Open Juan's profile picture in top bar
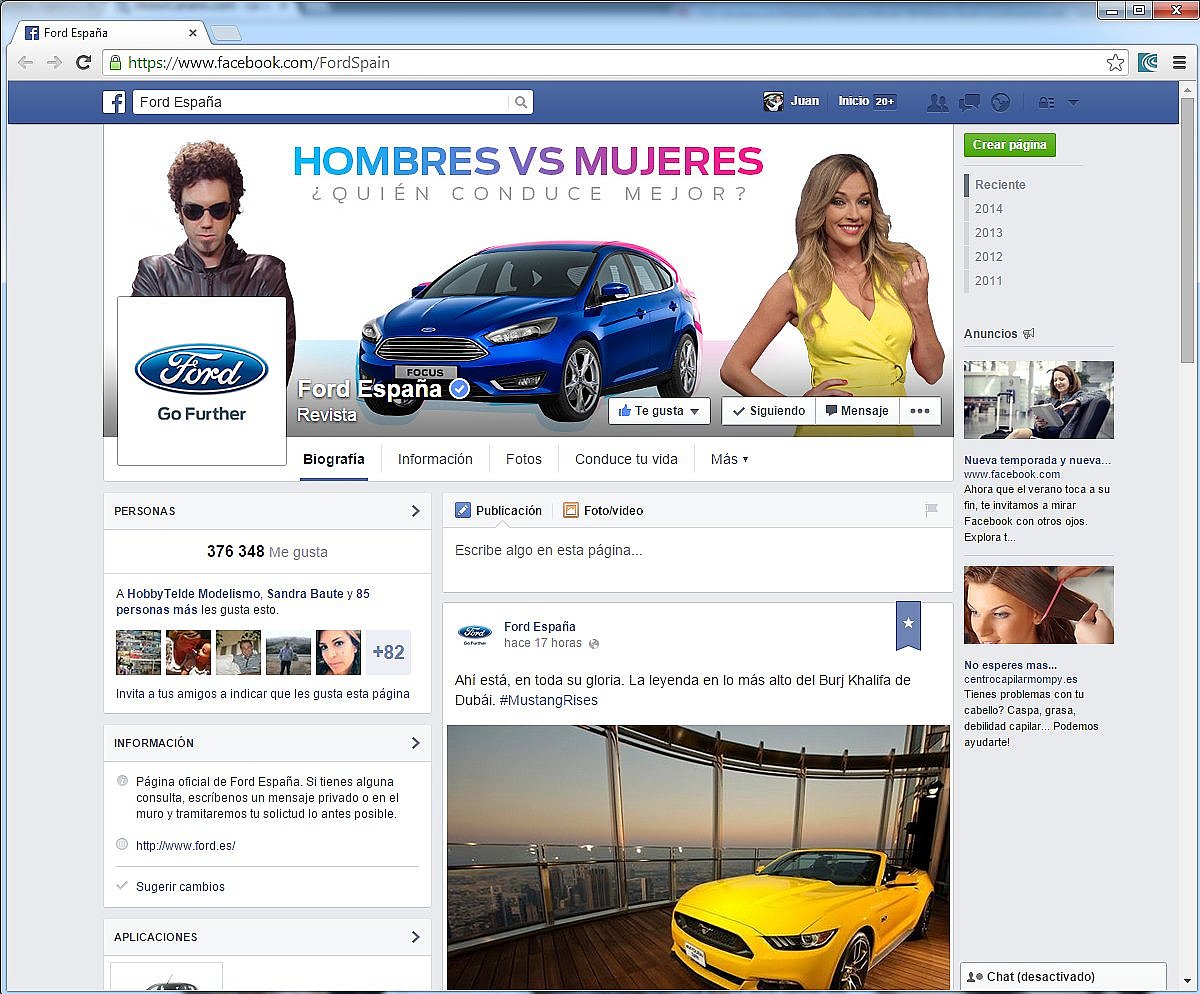Image resolution: width=1200 pixels, height=994 pixels. (x=773, y=101)
